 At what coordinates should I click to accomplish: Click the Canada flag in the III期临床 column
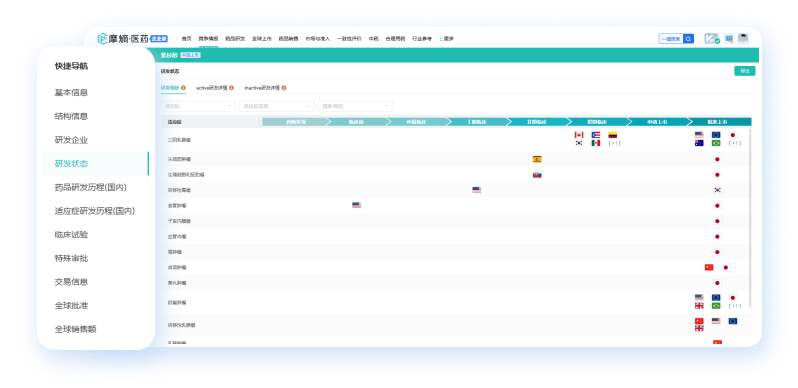tap(579, 135)
